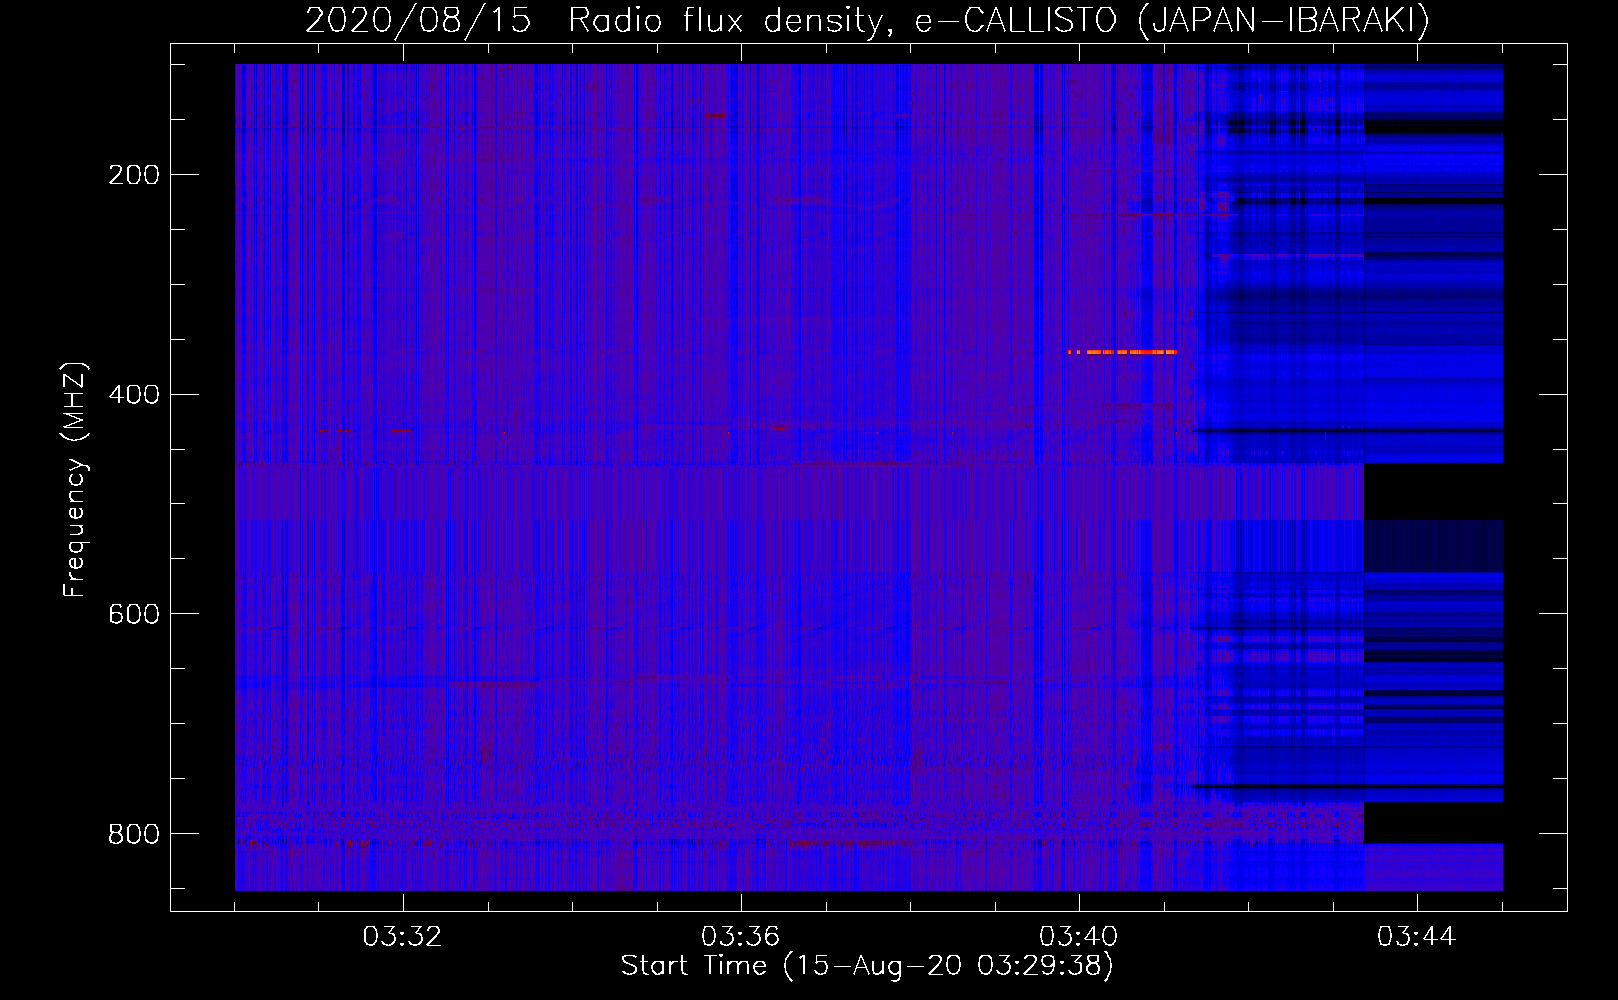Click the 03:32 time tick label
The width and height of the screenshot is (1618, 1000).
[402, 937]
